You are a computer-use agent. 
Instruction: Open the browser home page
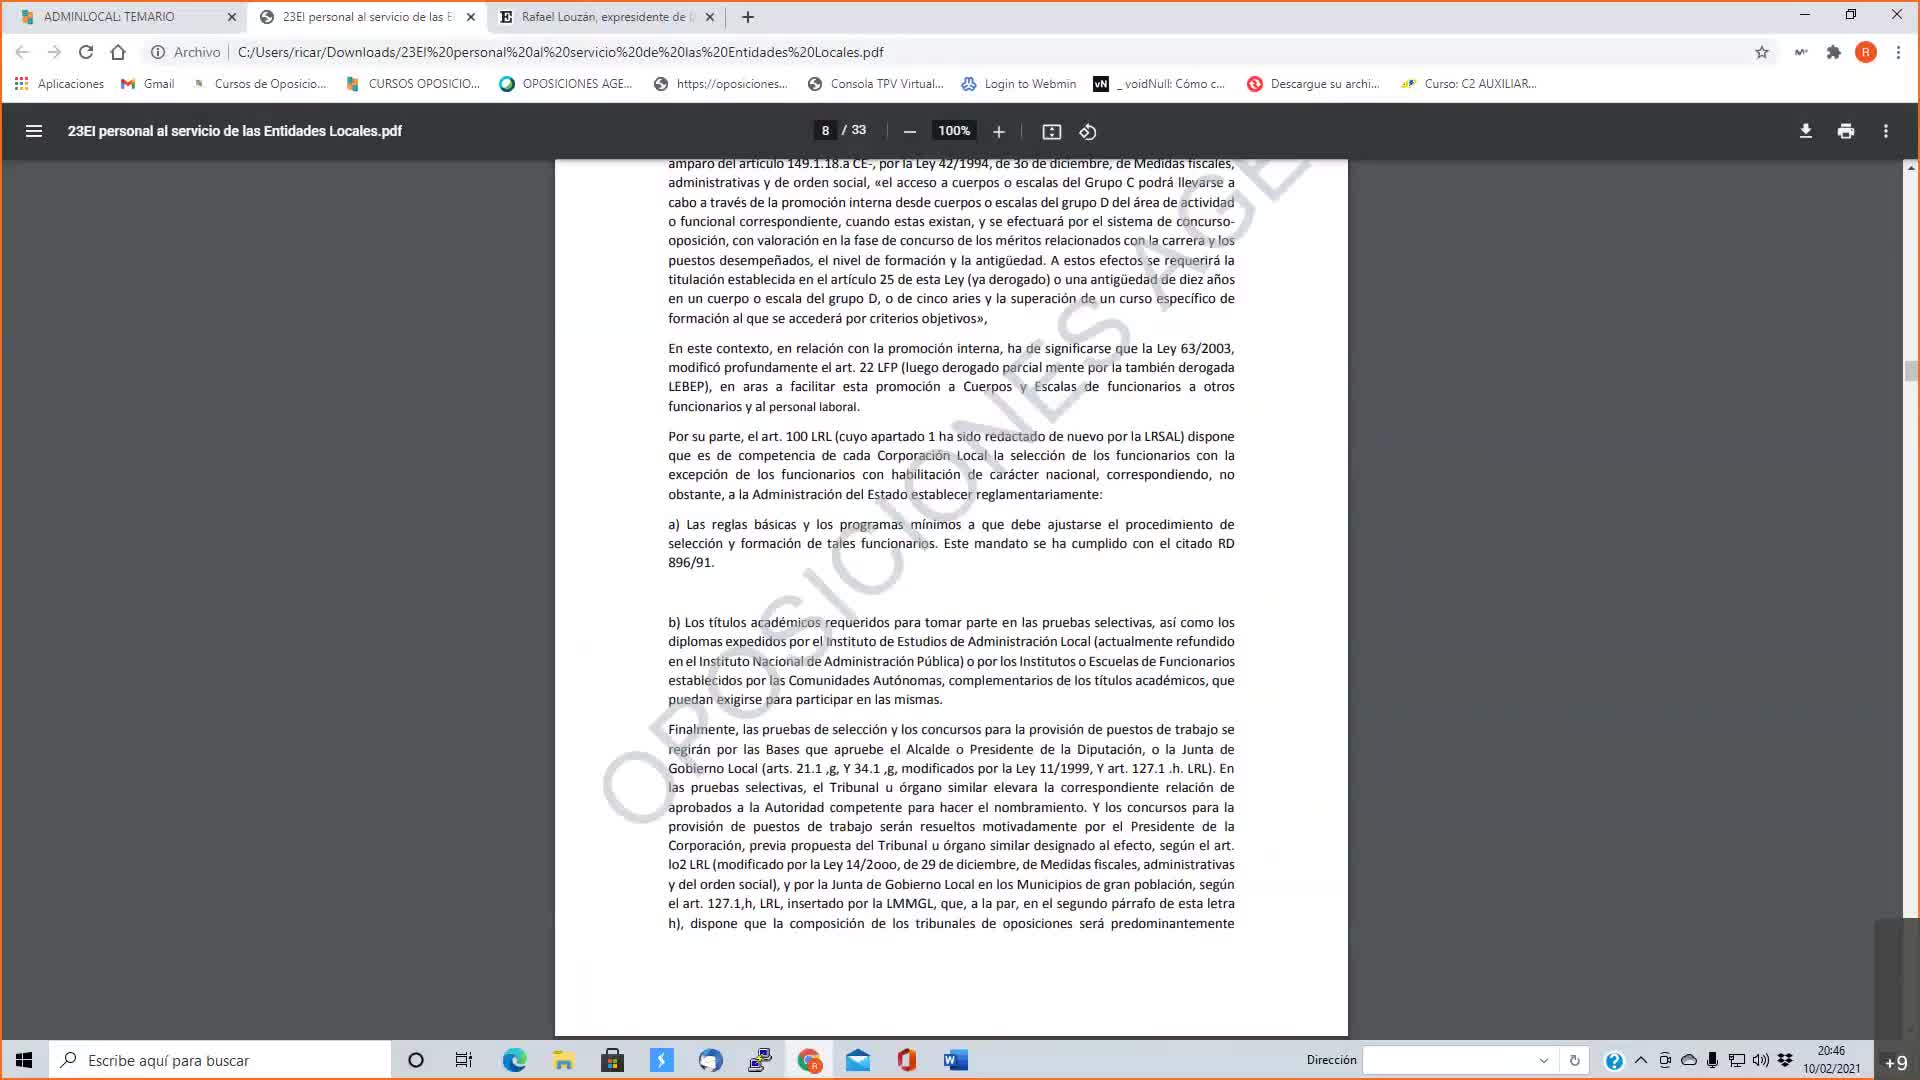pyautogui.click(x=118, y=52)
